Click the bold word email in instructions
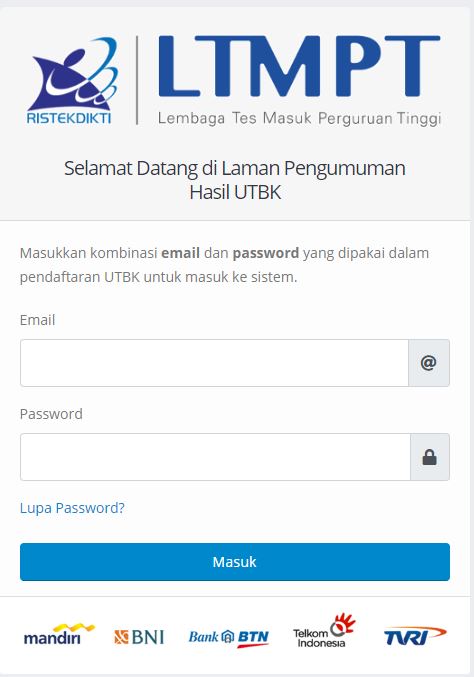This screenshot has width=474, height=677. [x=180, y=253]
